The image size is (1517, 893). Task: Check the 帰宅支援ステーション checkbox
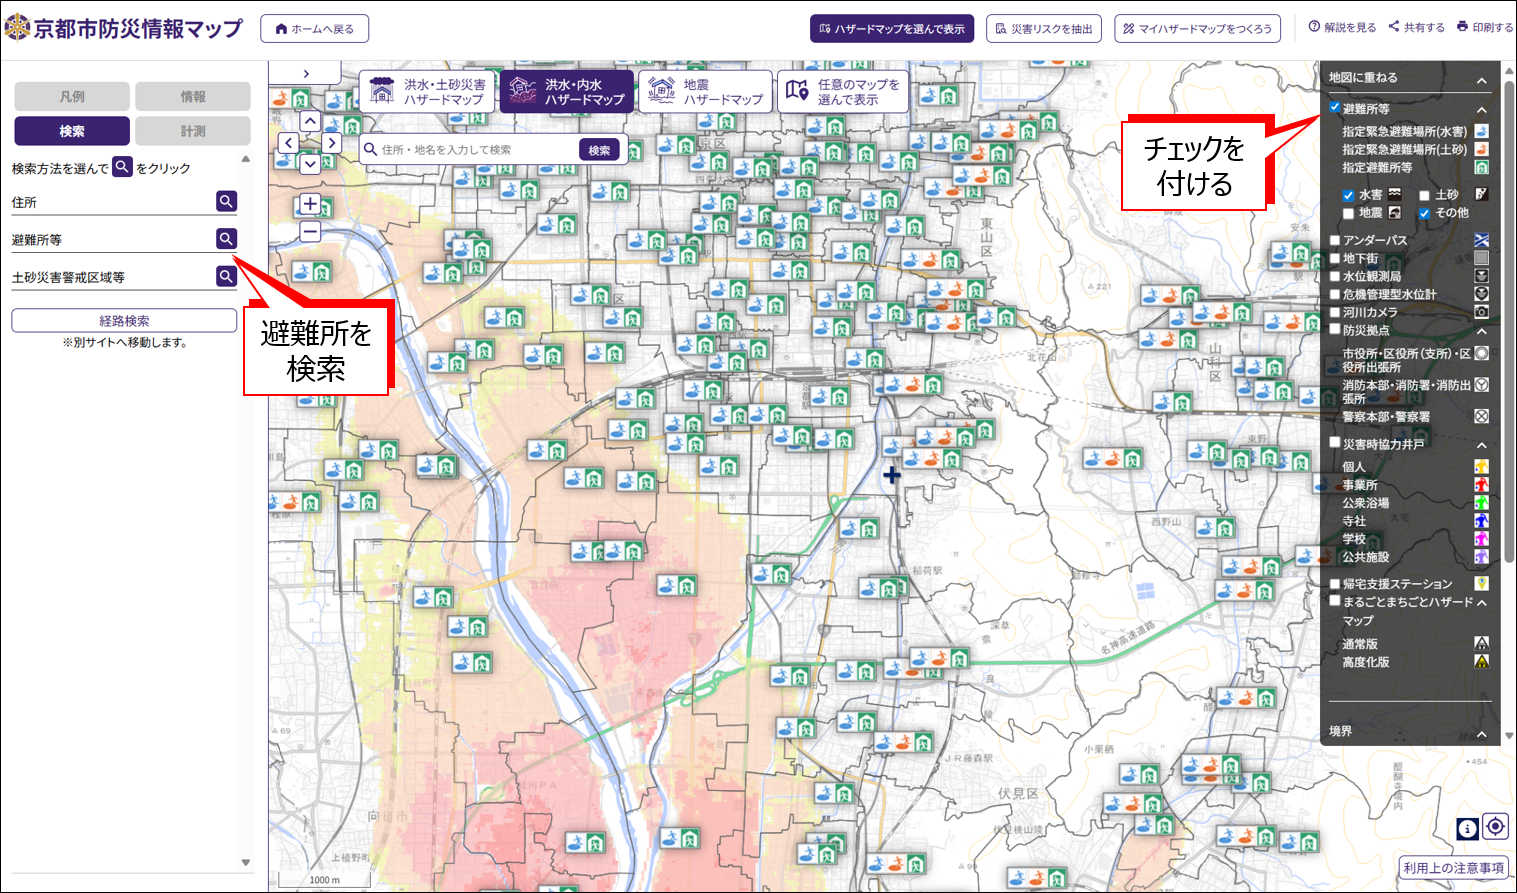[x=1334, y=583]
